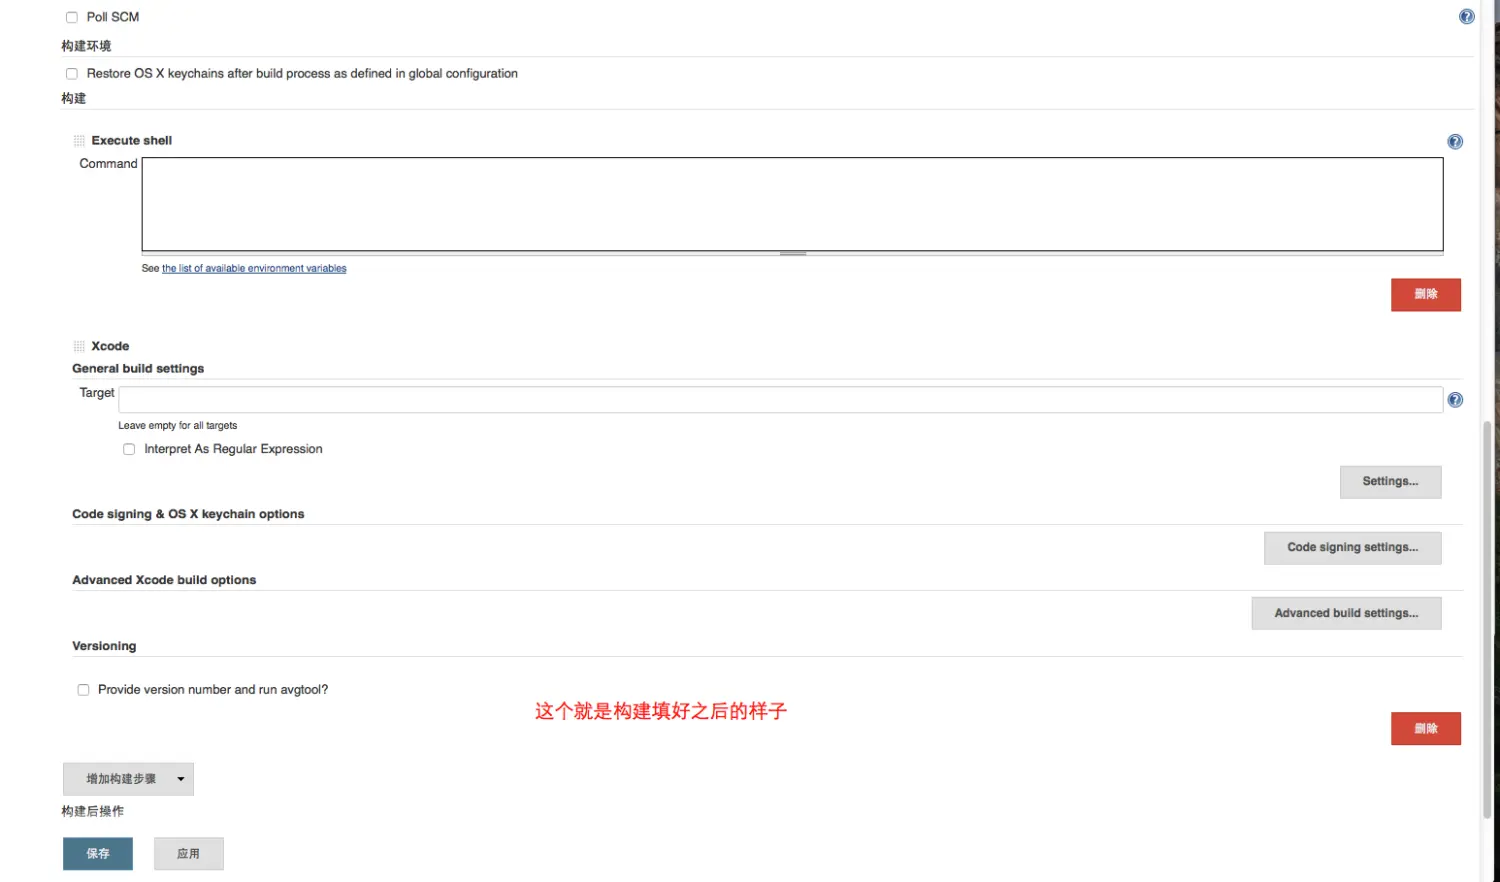Click Advanced Xcode build options heading
The image size is (1500, 882).
click(164, 581)
